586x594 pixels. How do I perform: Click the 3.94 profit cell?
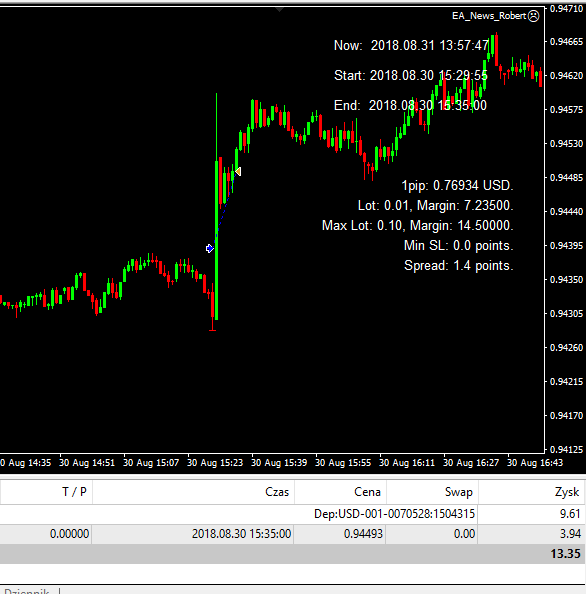[x=570, y=534]
